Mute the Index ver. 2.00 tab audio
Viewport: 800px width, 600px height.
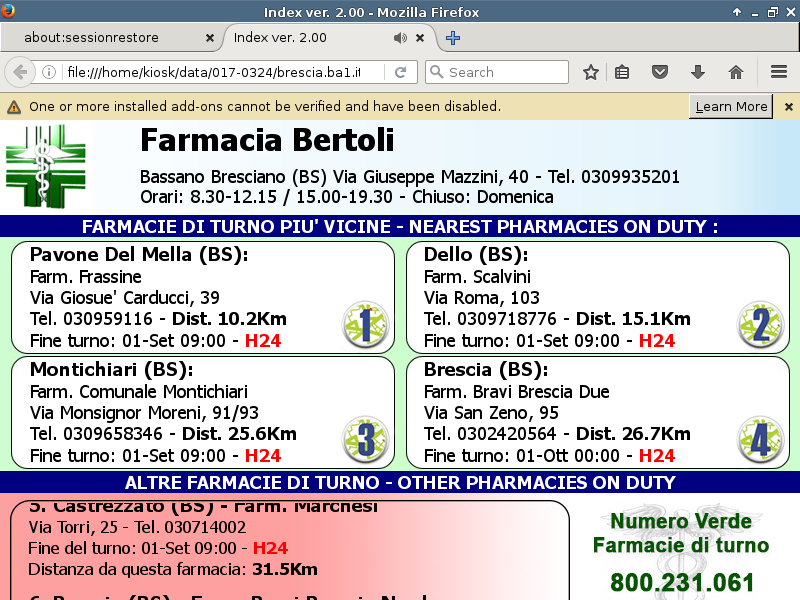point(400,38)
